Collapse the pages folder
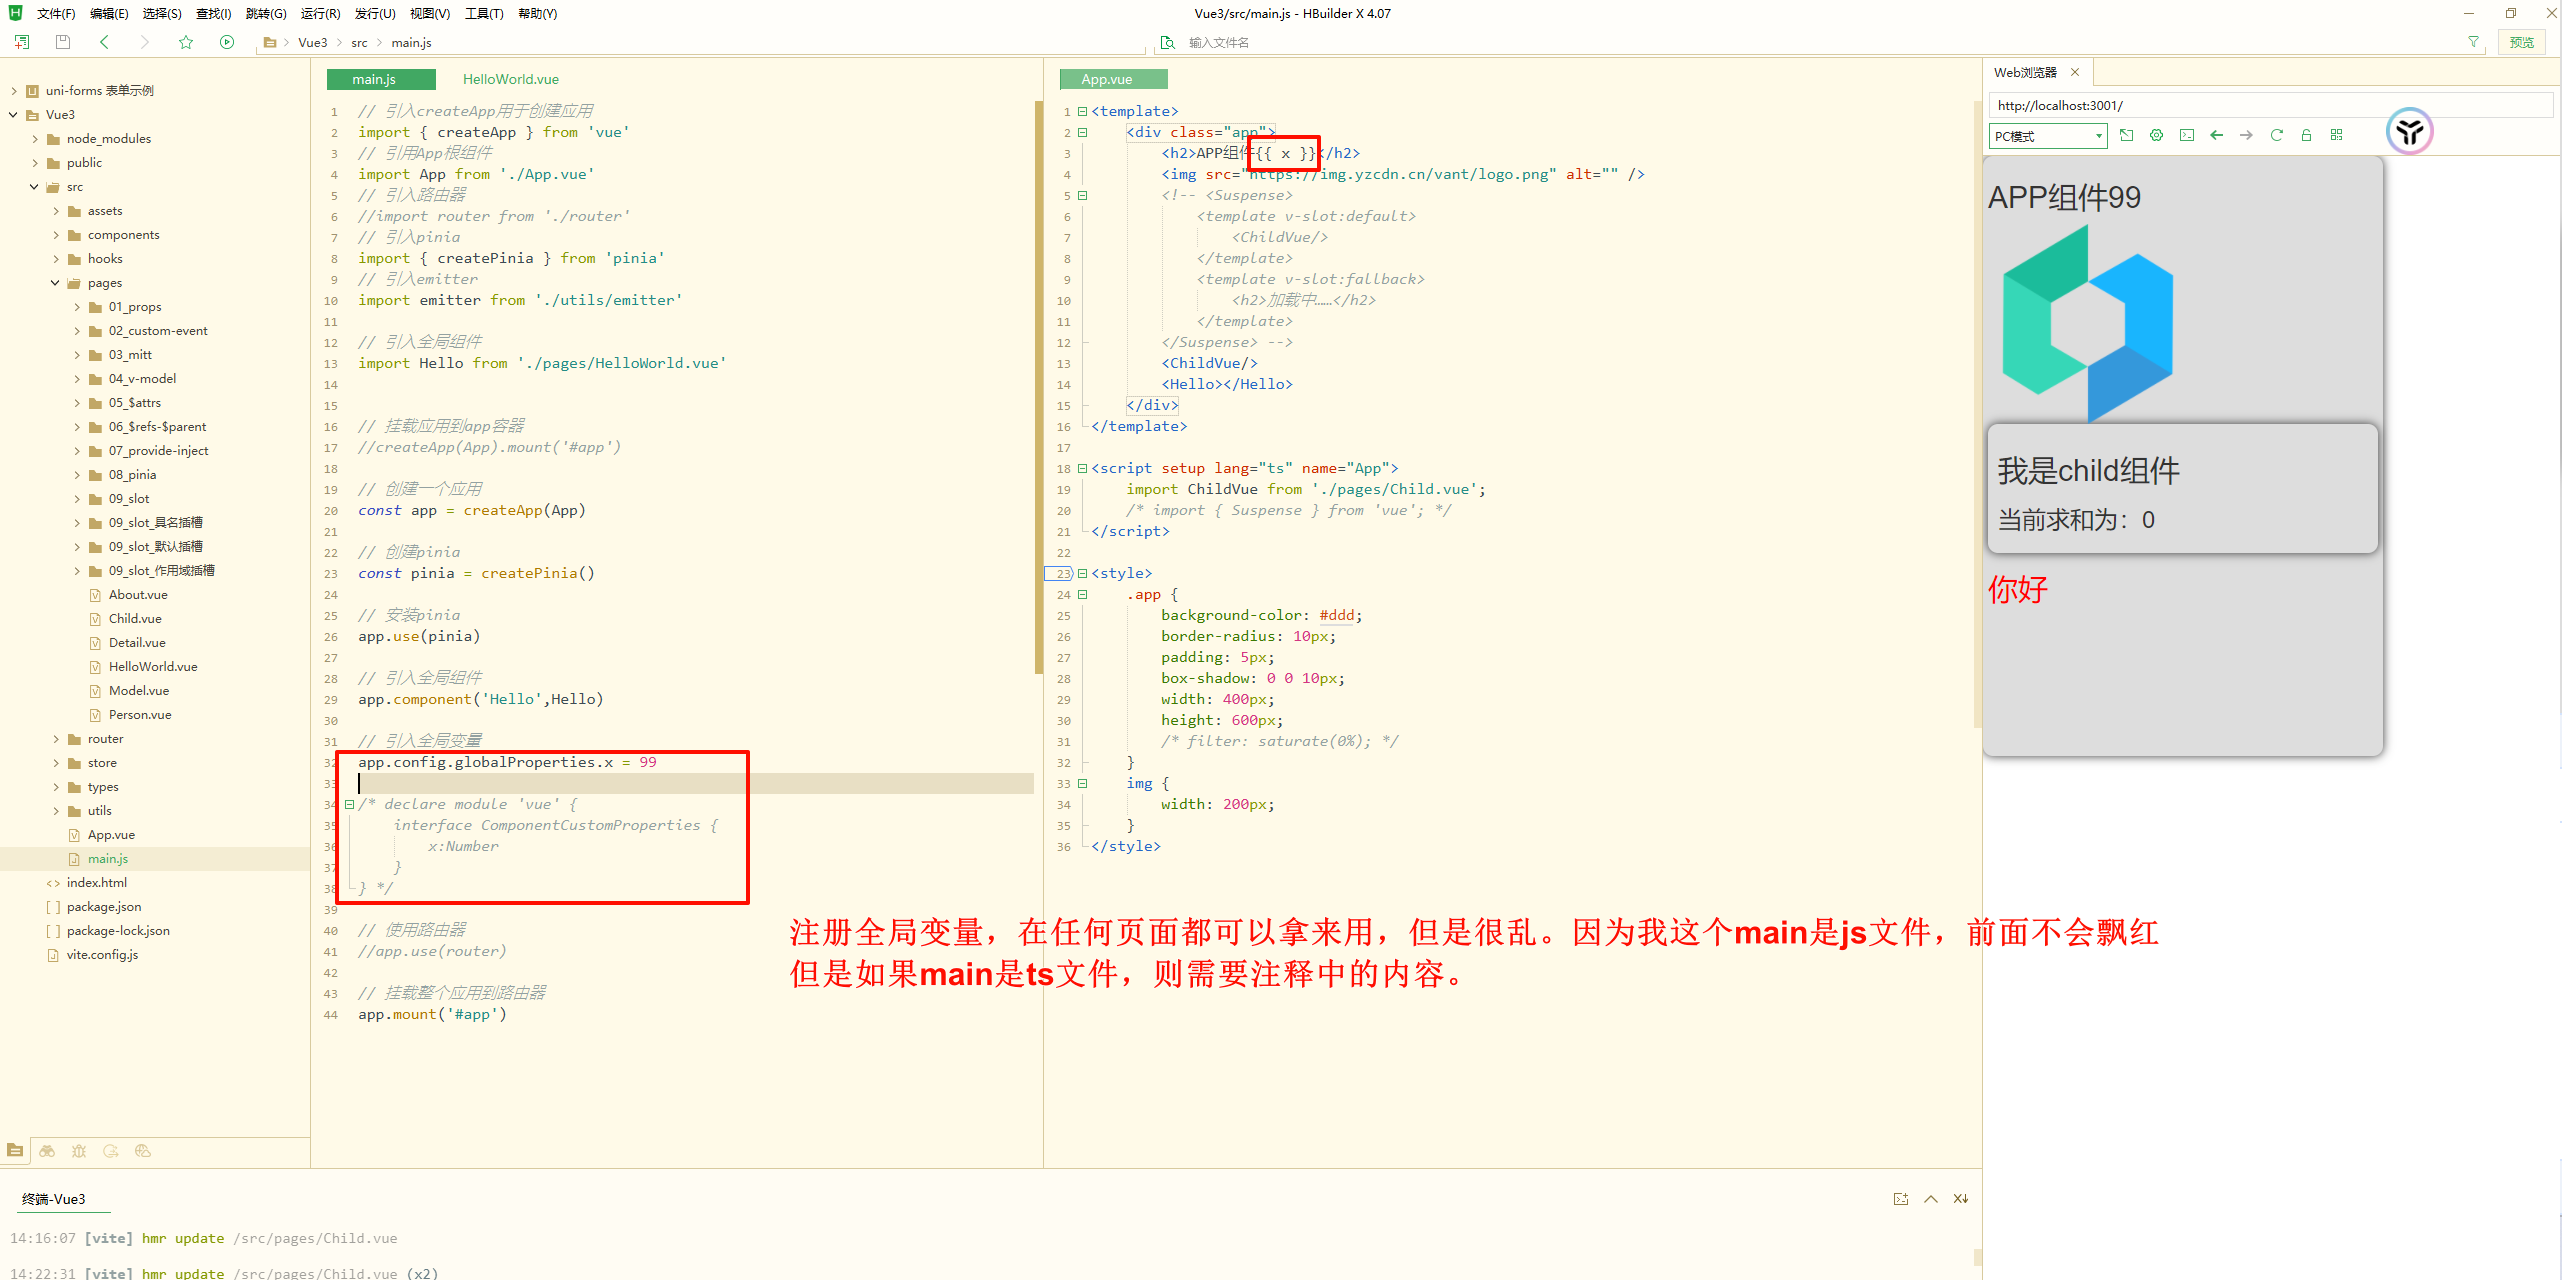The width and height of the screenshot is (2562, 1280). (55, 283)
